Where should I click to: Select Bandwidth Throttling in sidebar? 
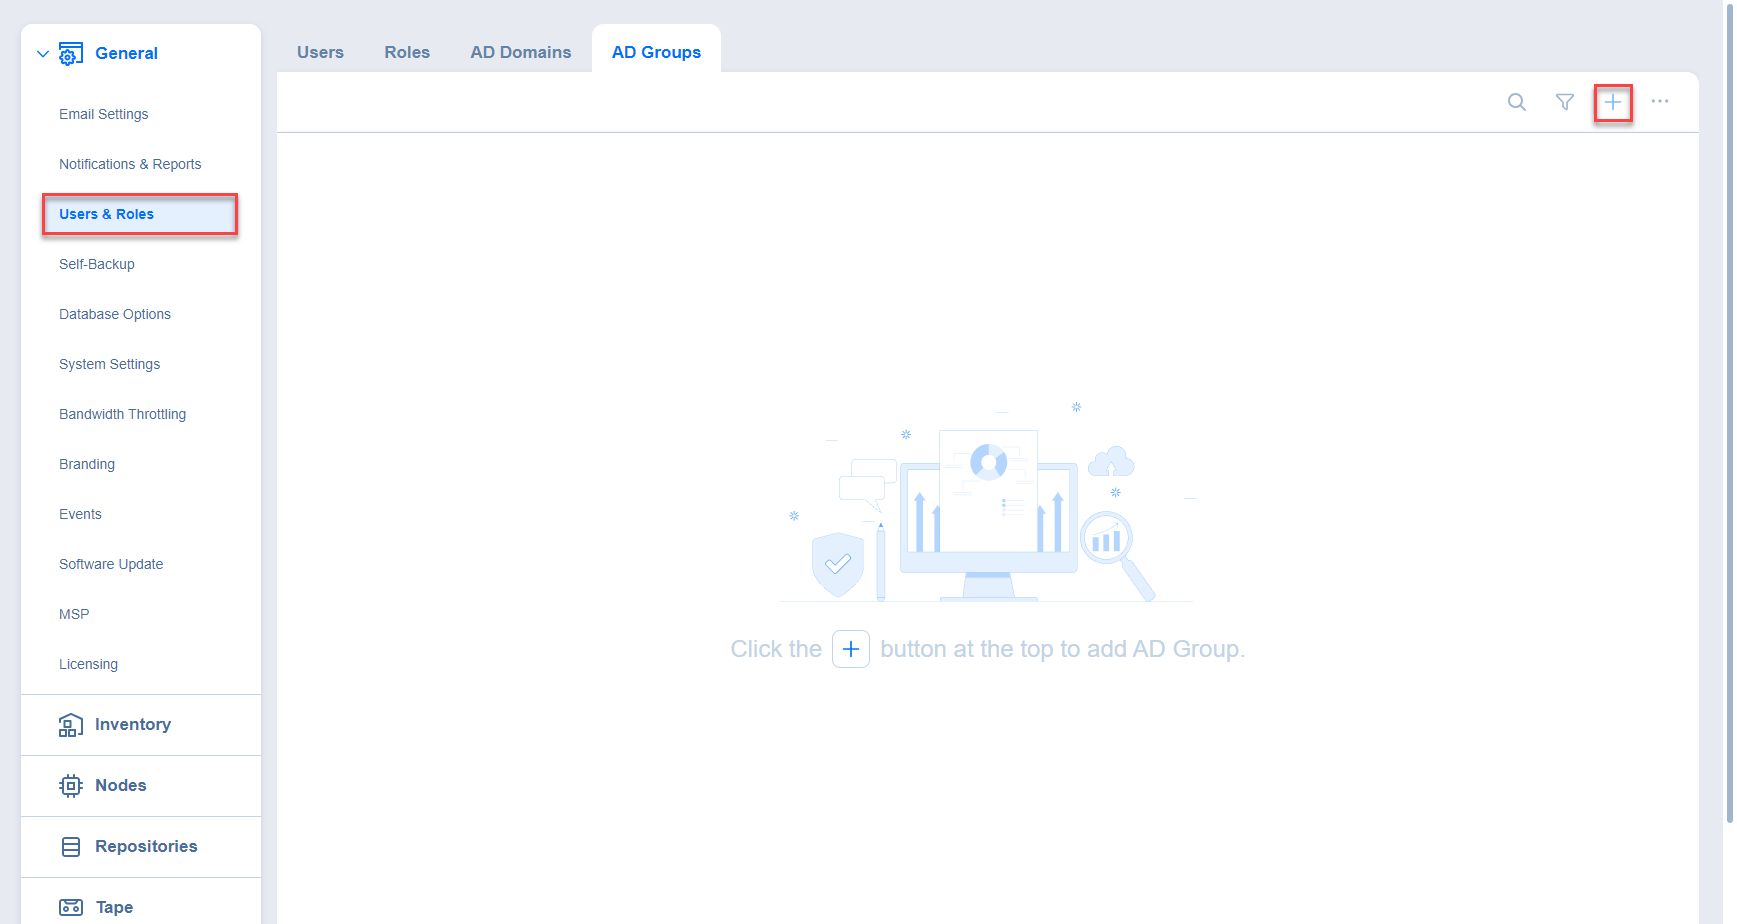click(x=122, y=414)
